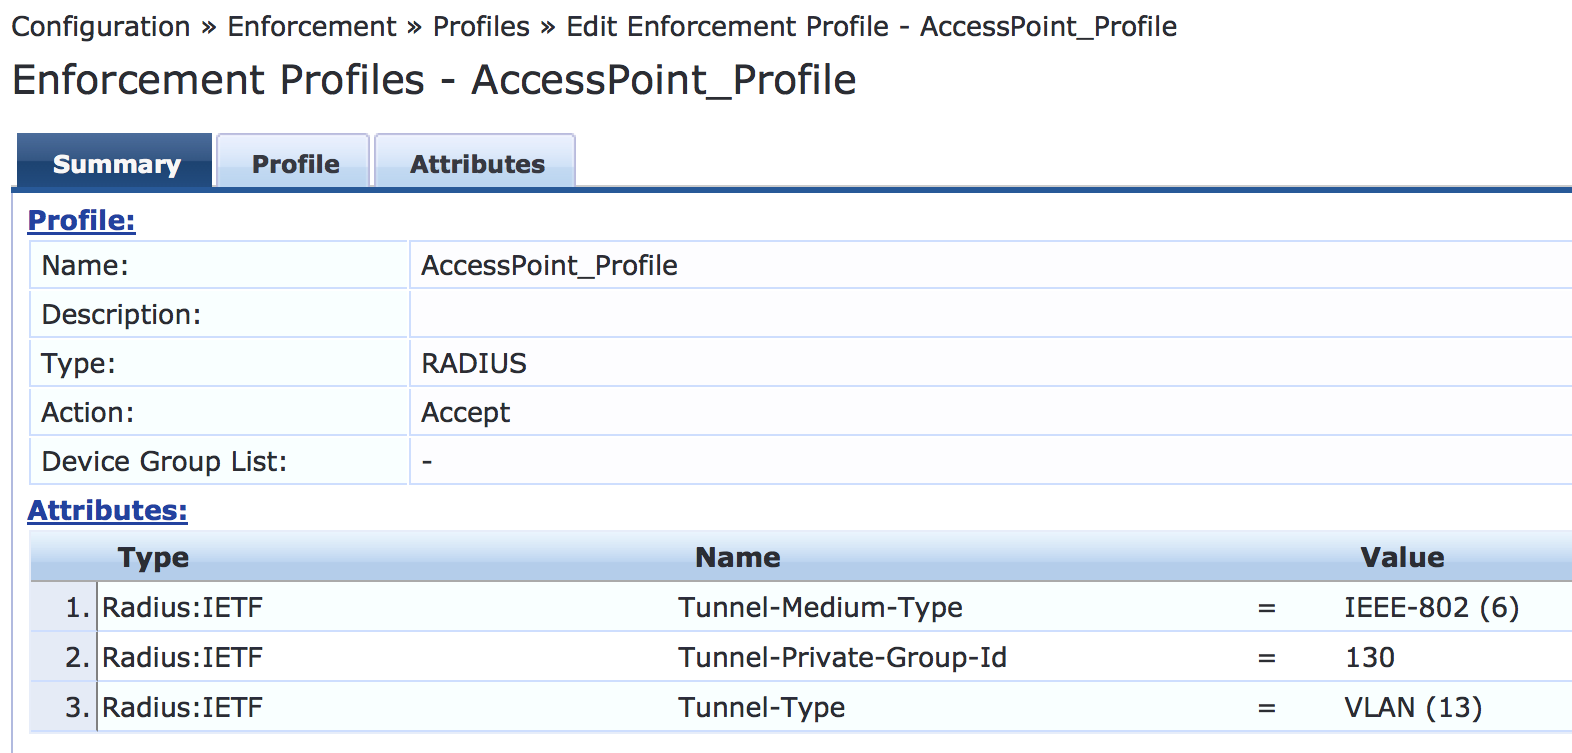Image resolution: width=1572 pixels, height=753 pixels.
Task: Open the Attributes tab
Action: coord(477,164)
